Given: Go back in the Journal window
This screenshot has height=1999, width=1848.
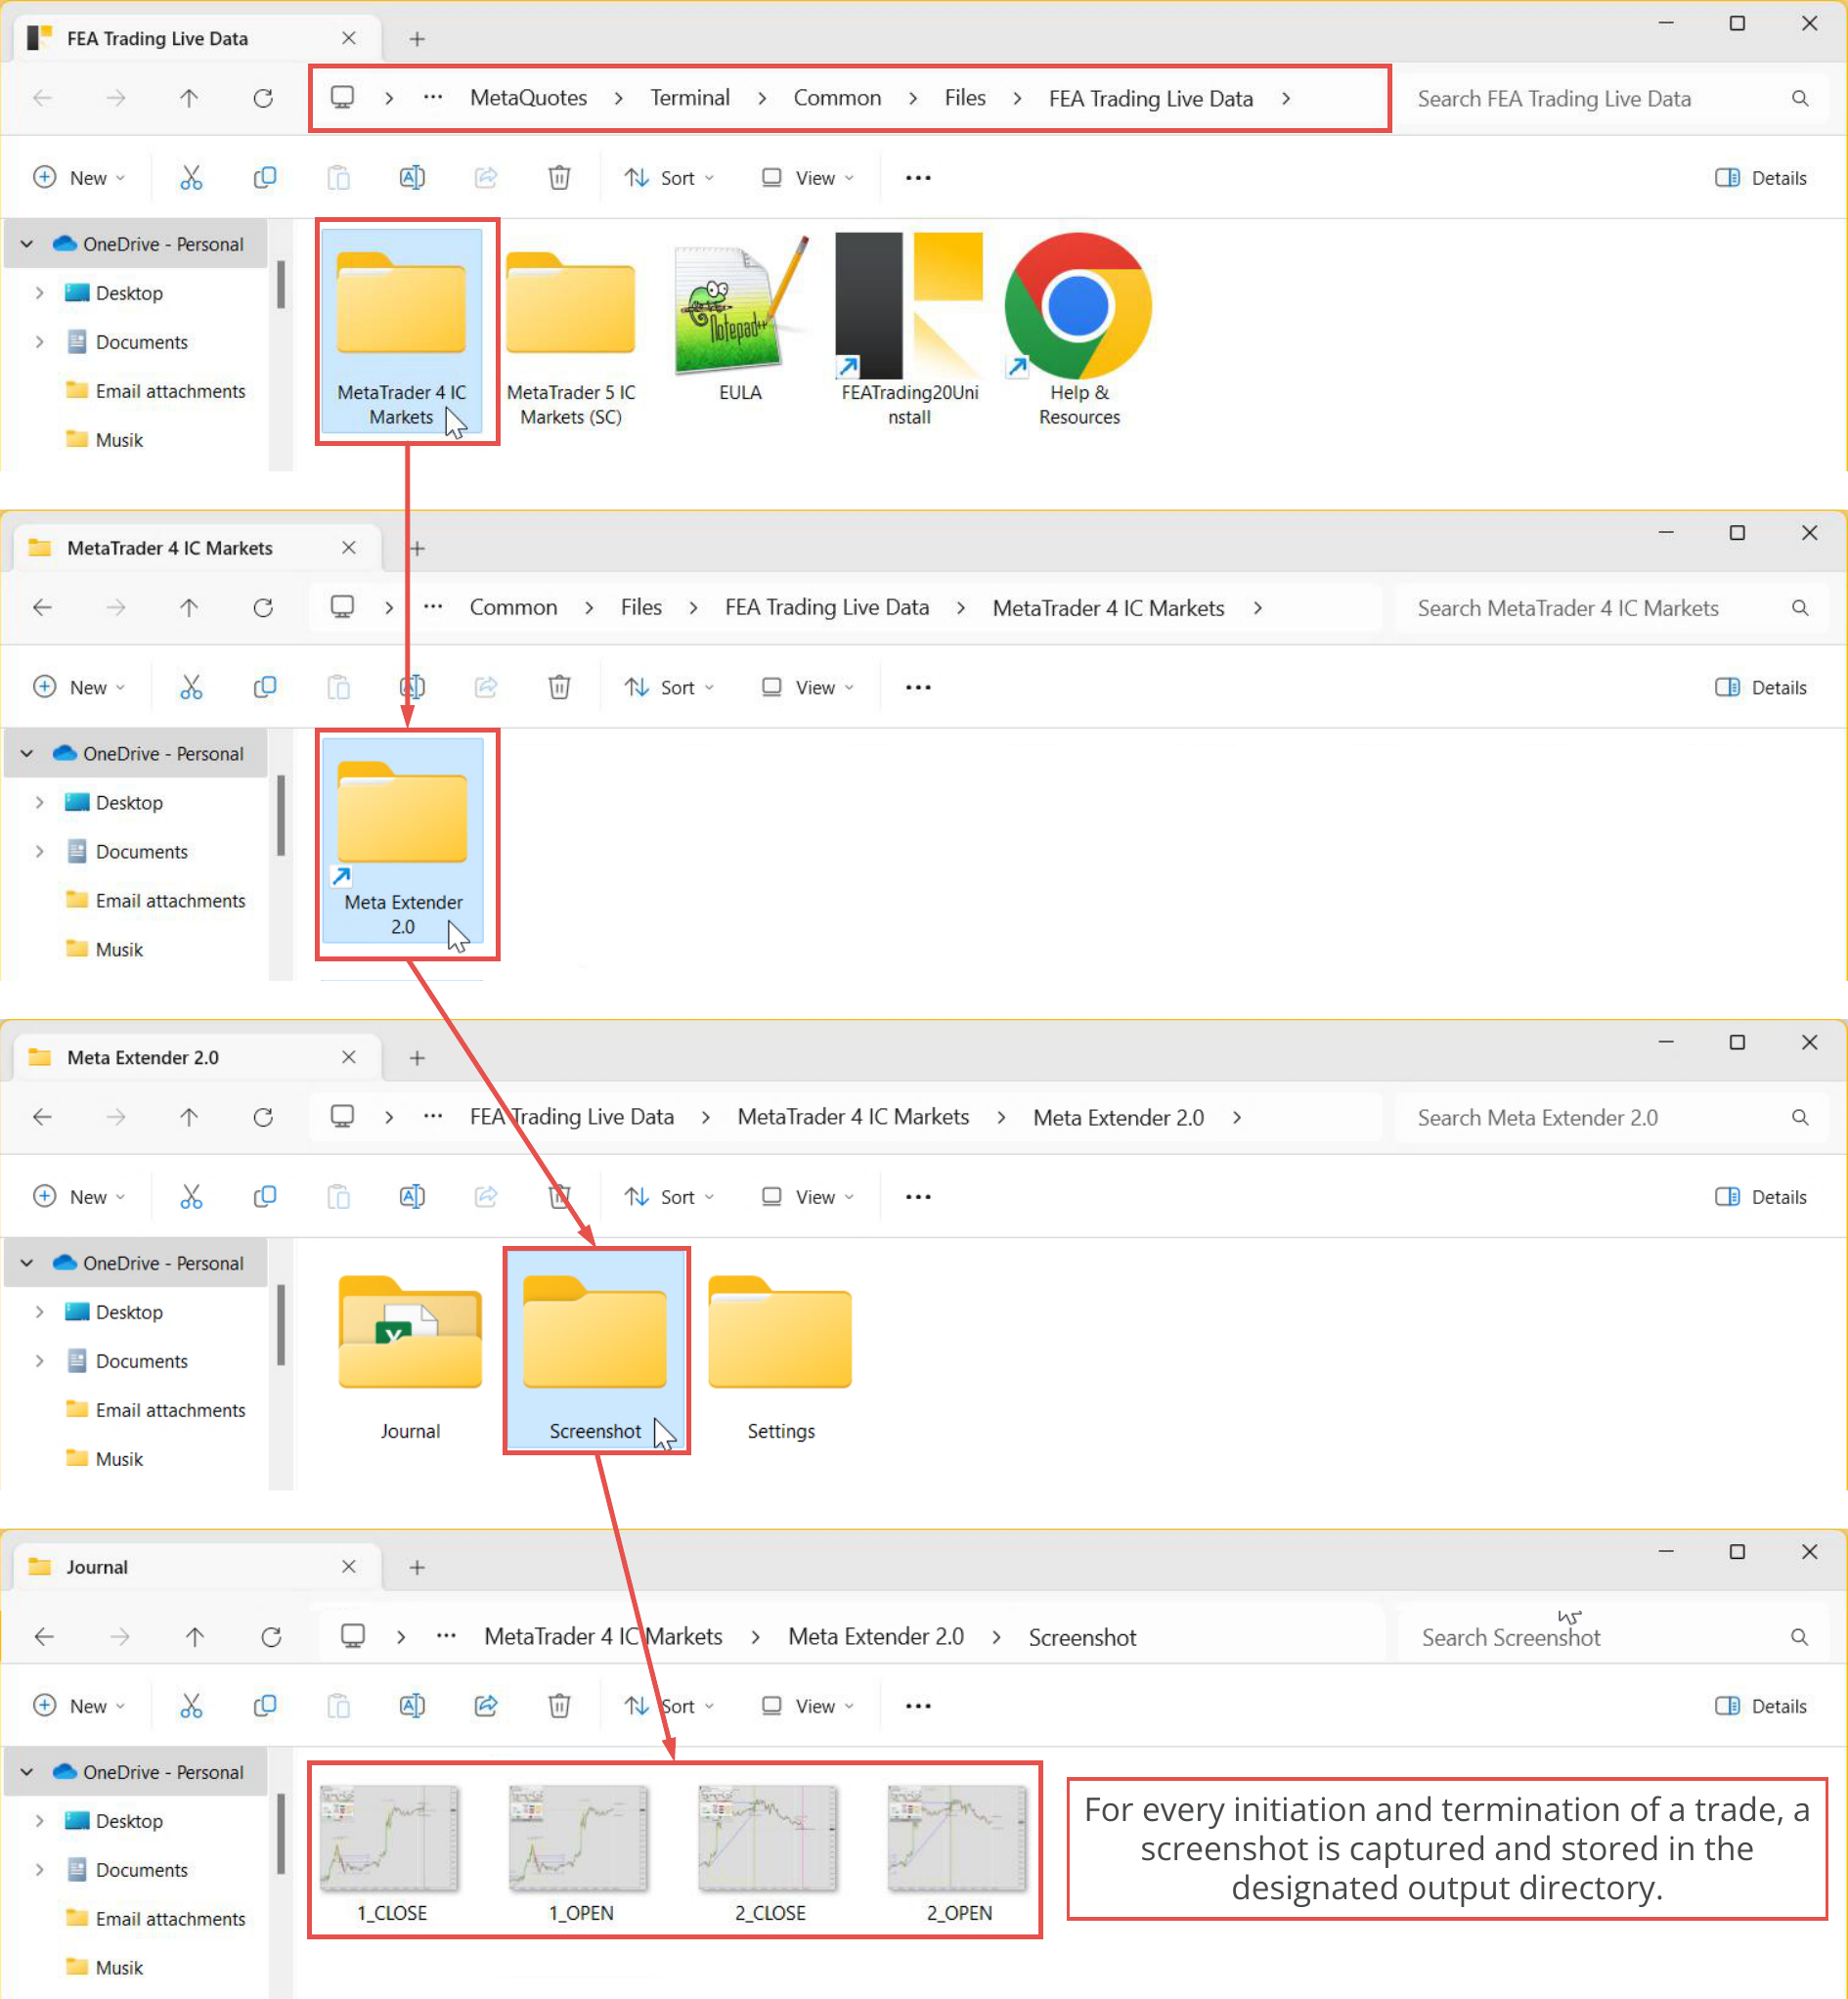Looking at the screenshot, I should coord(44,1636).
